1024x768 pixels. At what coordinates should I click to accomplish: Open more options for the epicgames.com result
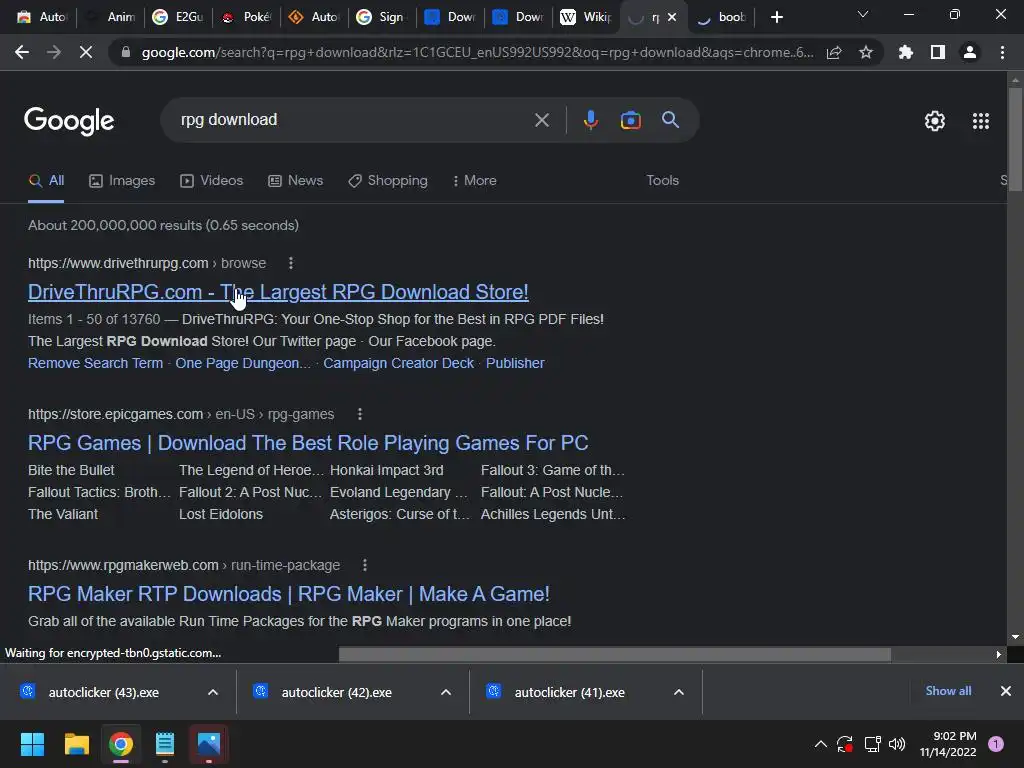(359, 414)
